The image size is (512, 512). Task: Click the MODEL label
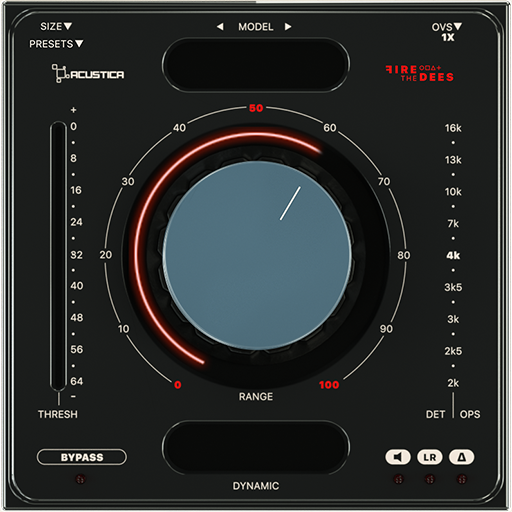[256, 27]
